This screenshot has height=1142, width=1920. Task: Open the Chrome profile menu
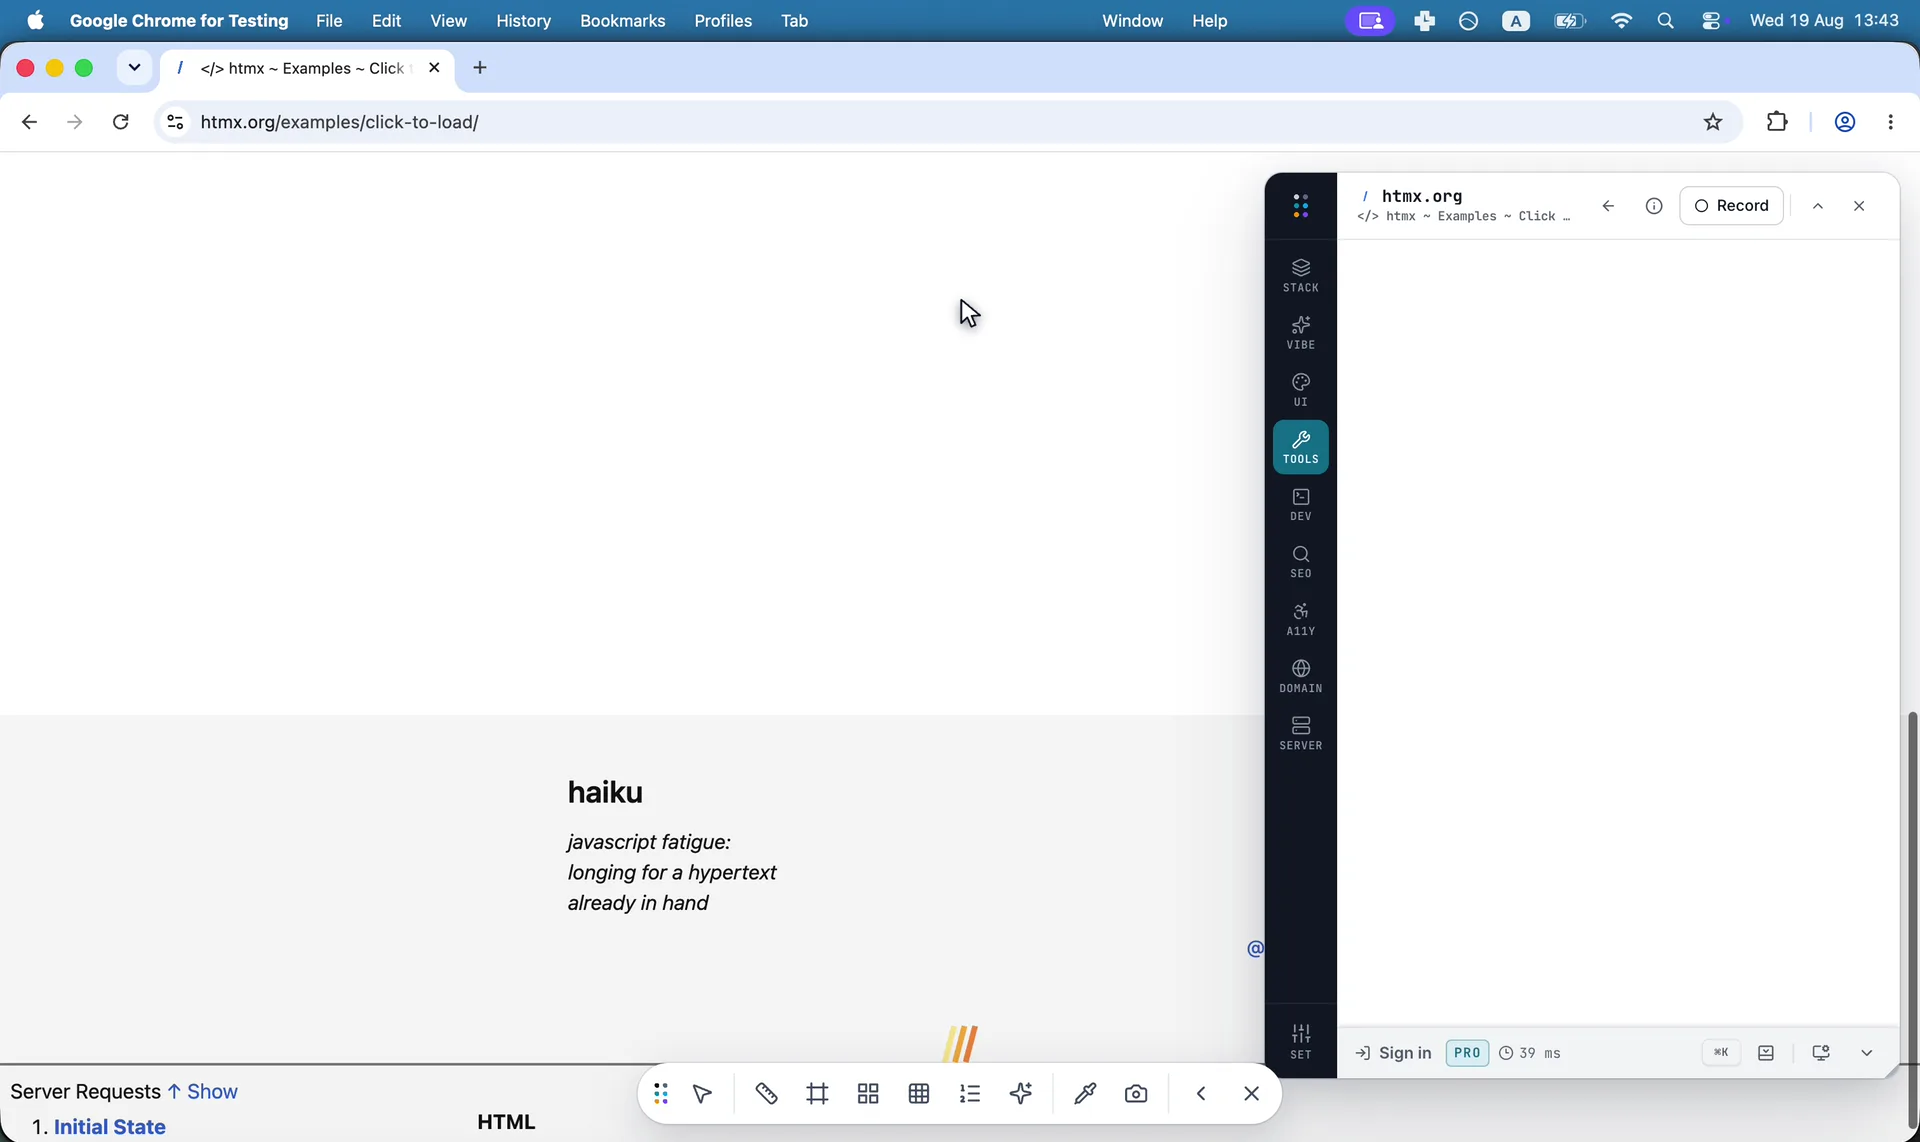1845,122
